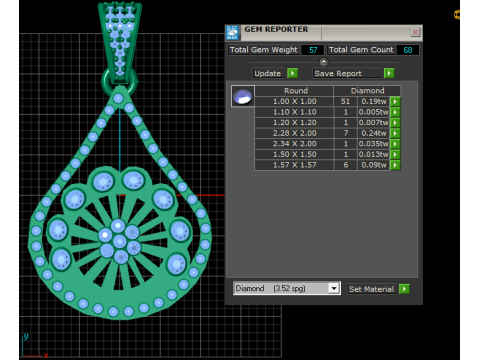The image size is (480, 360).
Task: Click the green arrow next to Set Material
Action: (x=404, y=289)
